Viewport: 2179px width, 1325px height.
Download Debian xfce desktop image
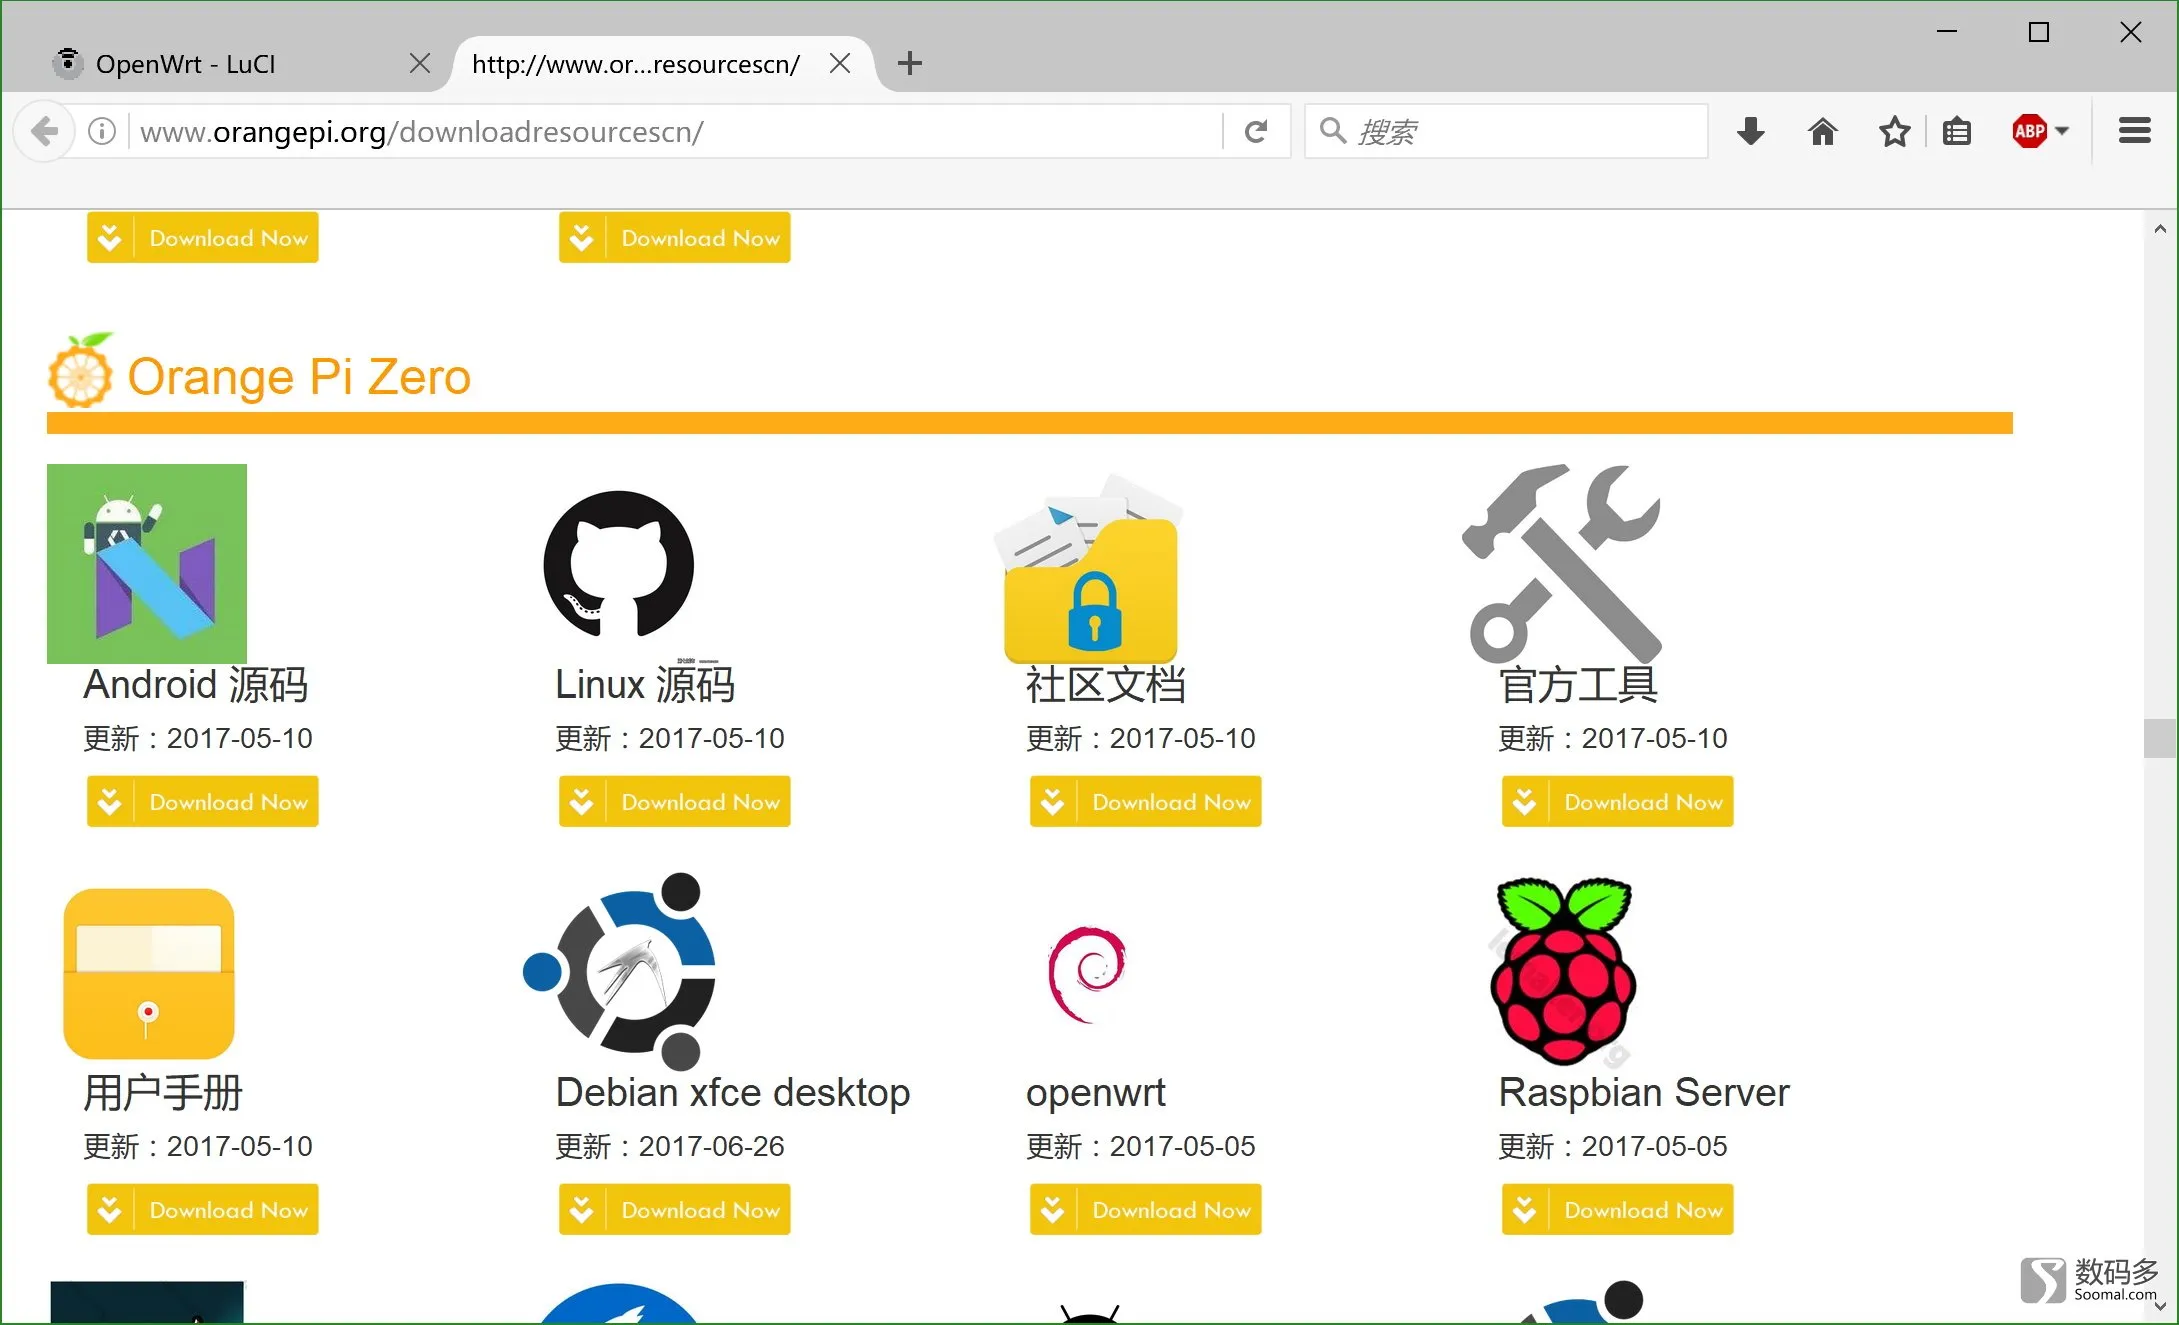click(675, 1210)
